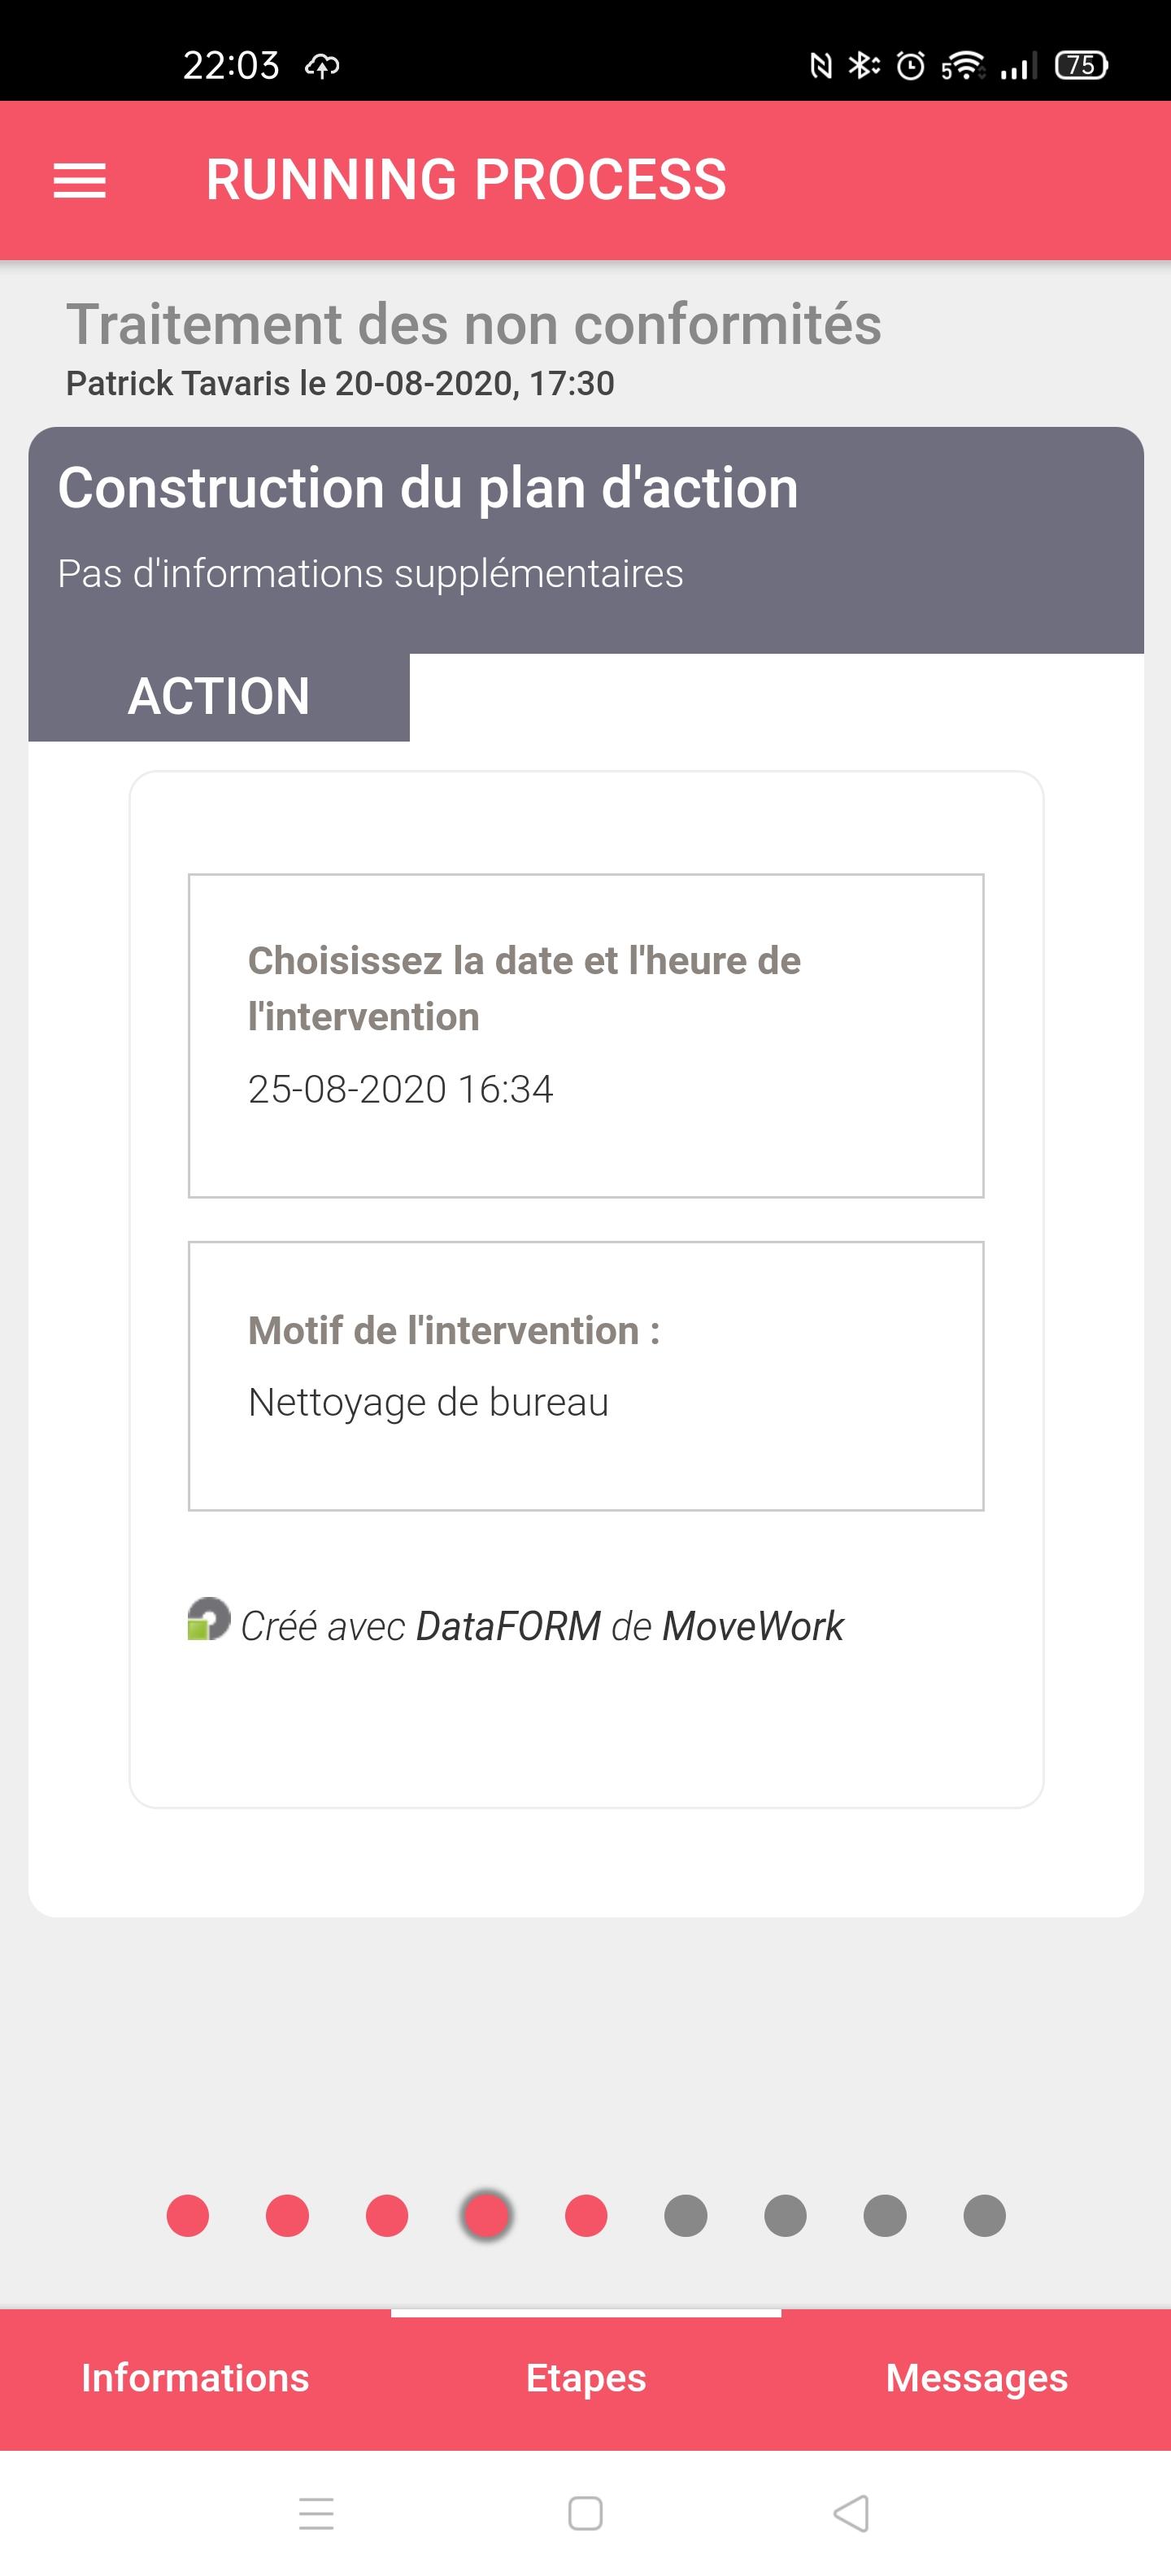The image size is (1171, 2576).
Task: Tap Motif de l'intervention field
Action: [x=586, y=1375]
